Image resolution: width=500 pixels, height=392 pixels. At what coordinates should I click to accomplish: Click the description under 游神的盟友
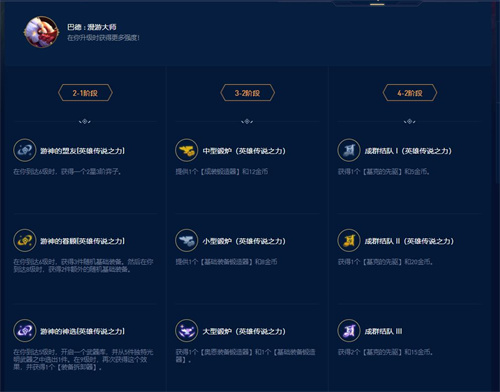68,172
